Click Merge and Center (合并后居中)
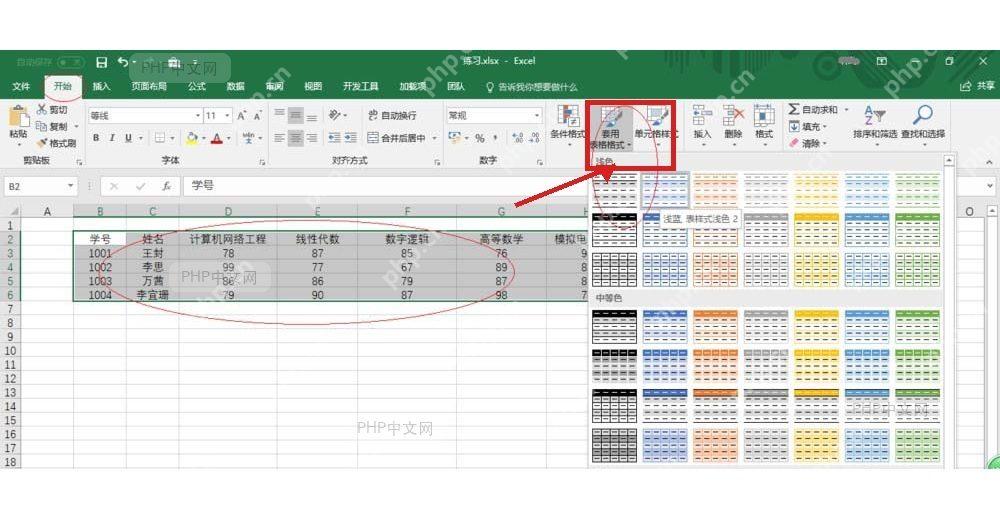The height and width of the screenshot is (520, 1000). tap(397, 137)
